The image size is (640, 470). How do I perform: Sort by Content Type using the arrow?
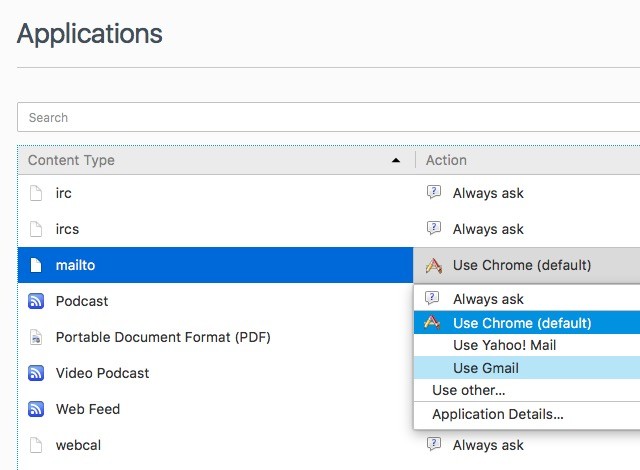[396, 160]
